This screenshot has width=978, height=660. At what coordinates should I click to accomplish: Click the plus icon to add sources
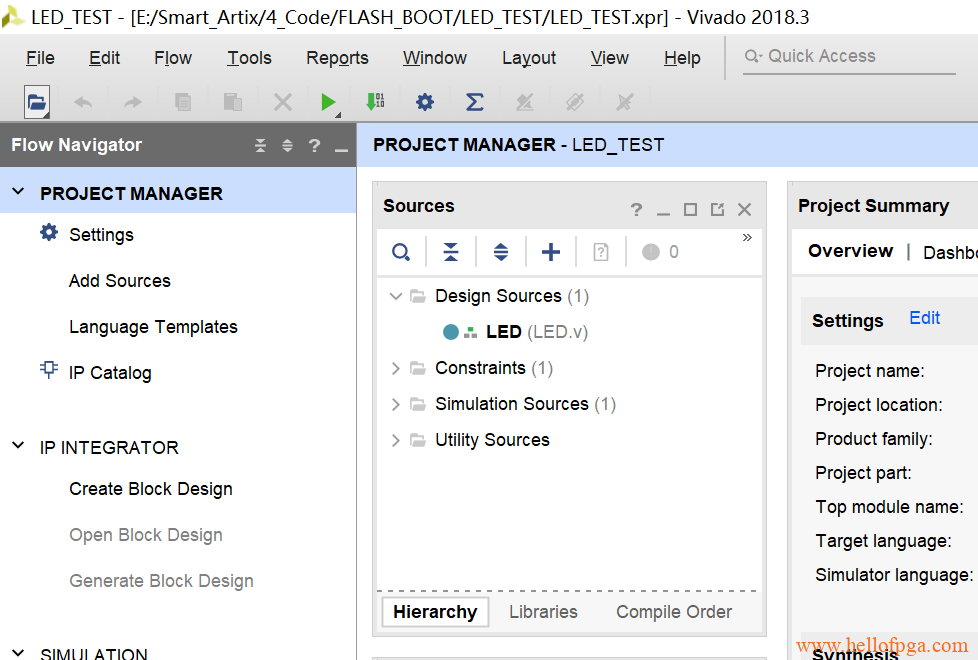pos(550,252)
